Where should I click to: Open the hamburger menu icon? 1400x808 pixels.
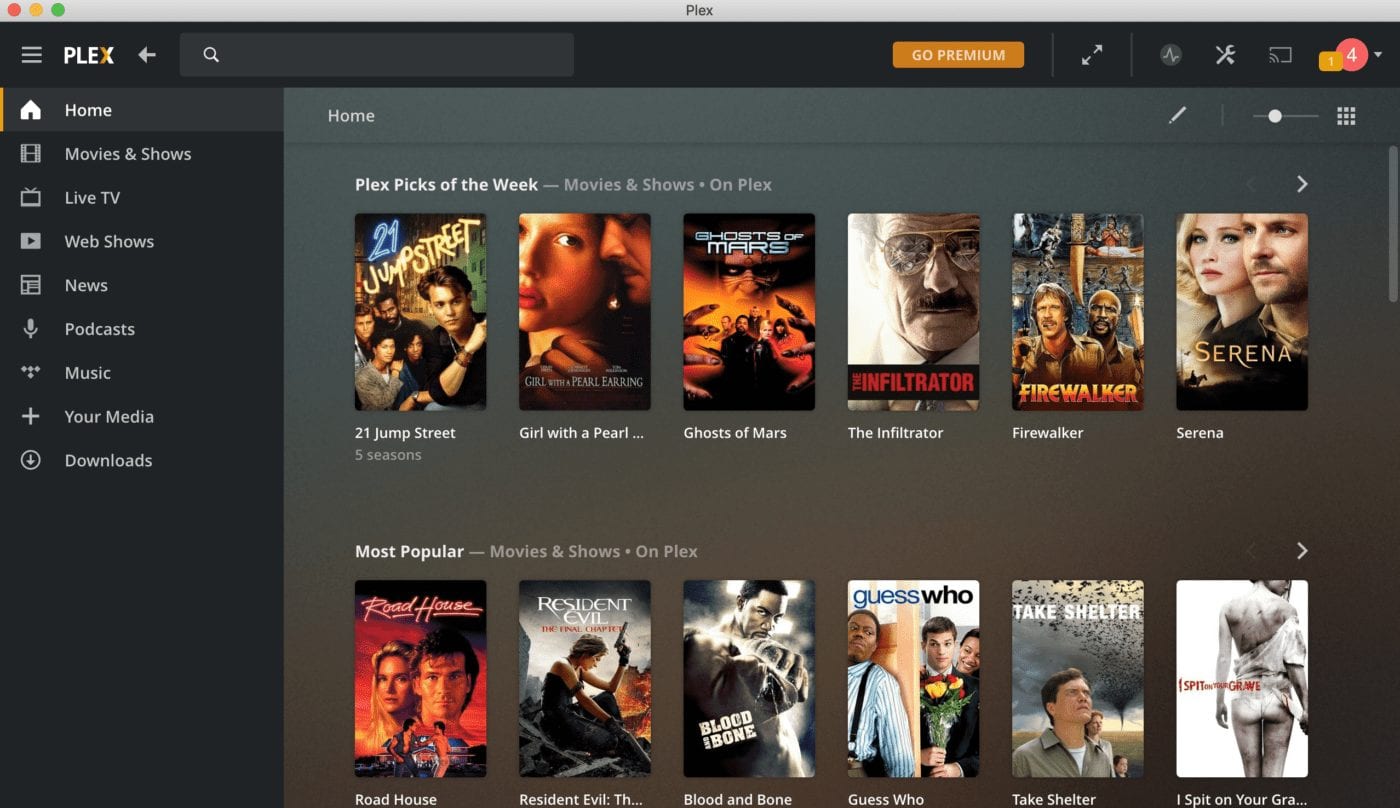tap(32, 55)
